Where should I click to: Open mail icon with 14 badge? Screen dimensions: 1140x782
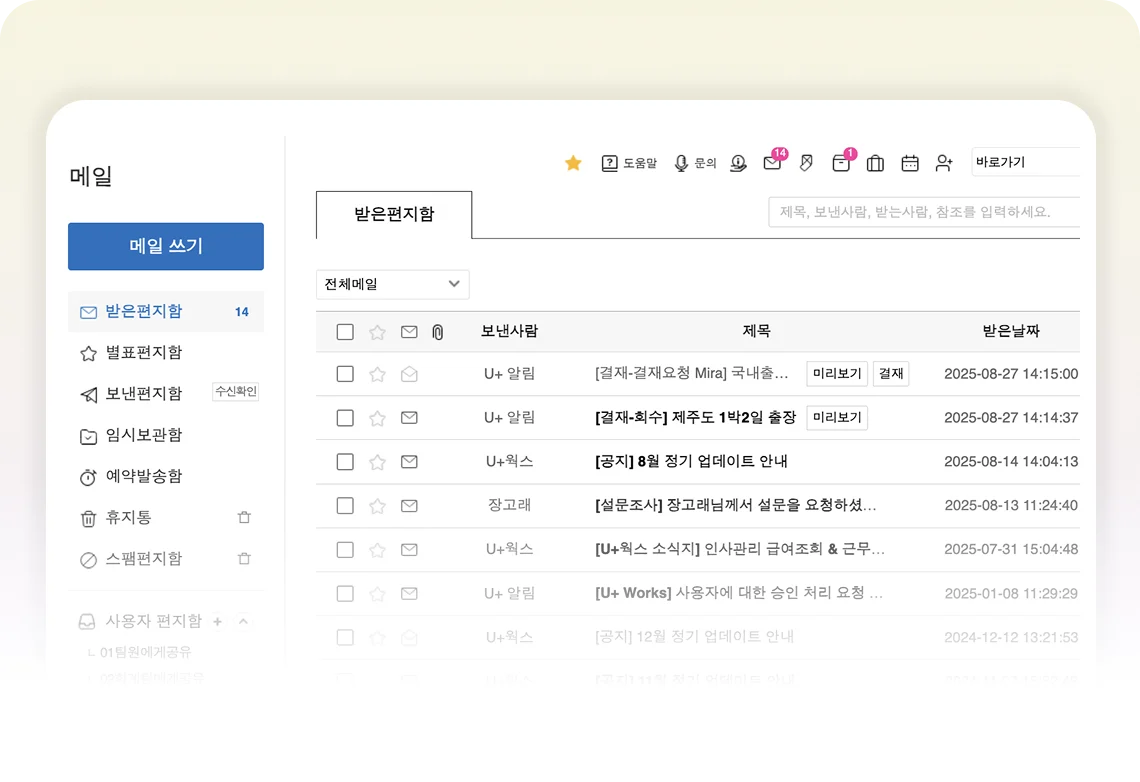tap(772, 163)
